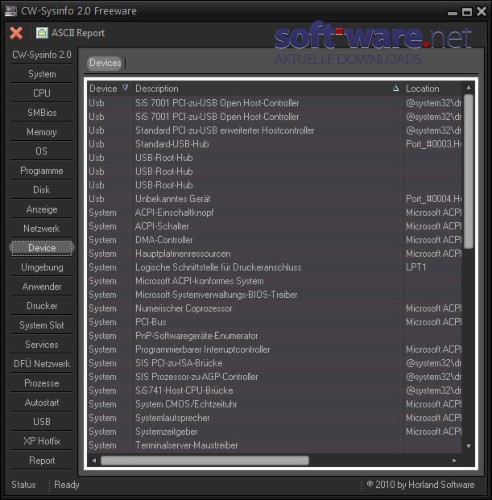
Task: View the XP Hotfix section
Action: (42, 441)
